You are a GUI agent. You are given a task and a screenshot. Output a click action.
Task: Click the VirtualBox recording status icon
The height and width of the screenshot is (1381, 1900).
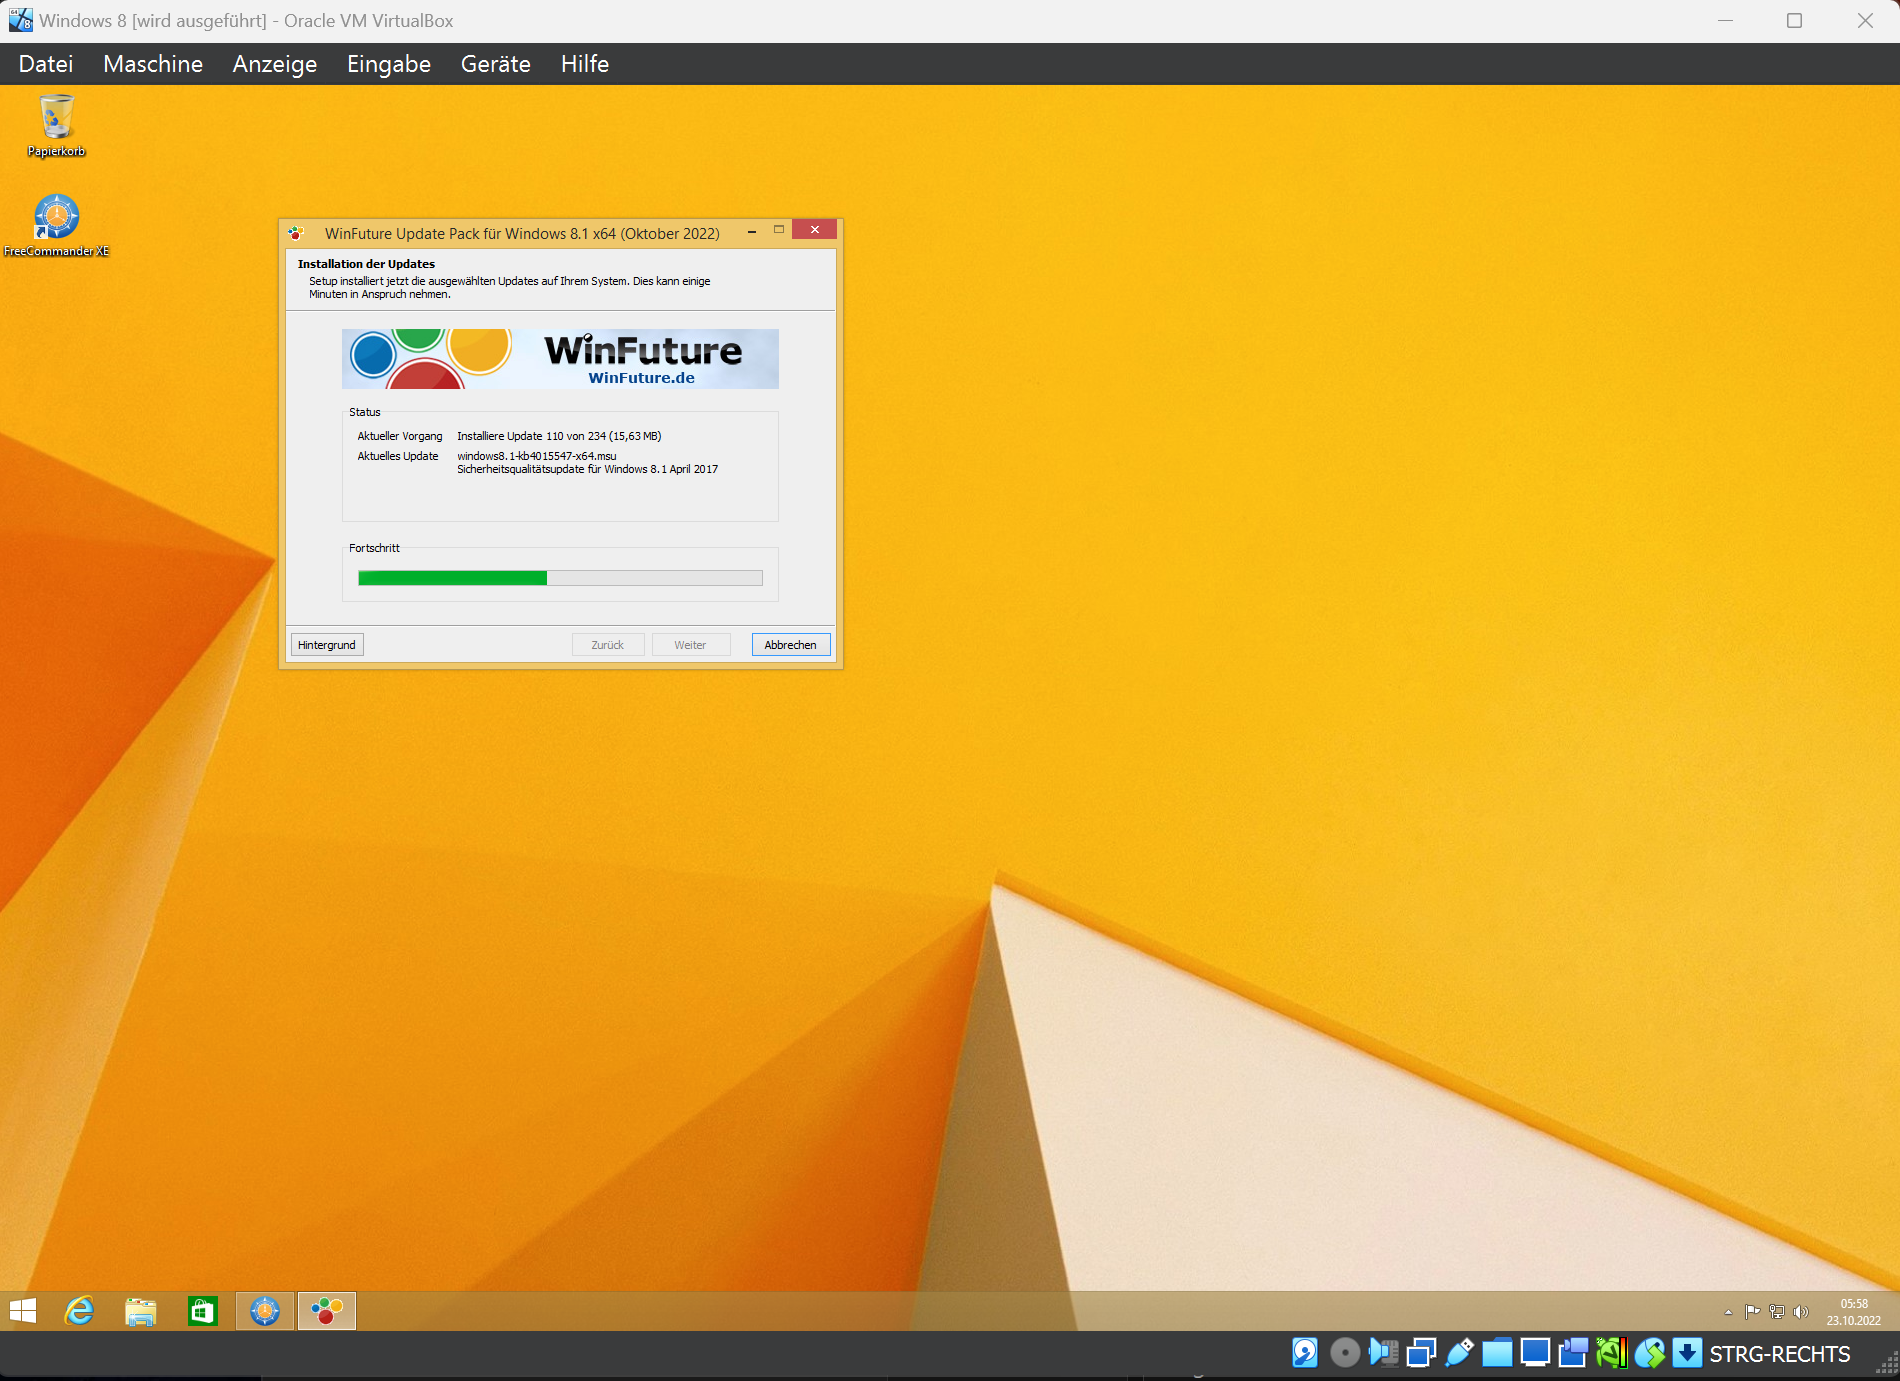1573,1353
